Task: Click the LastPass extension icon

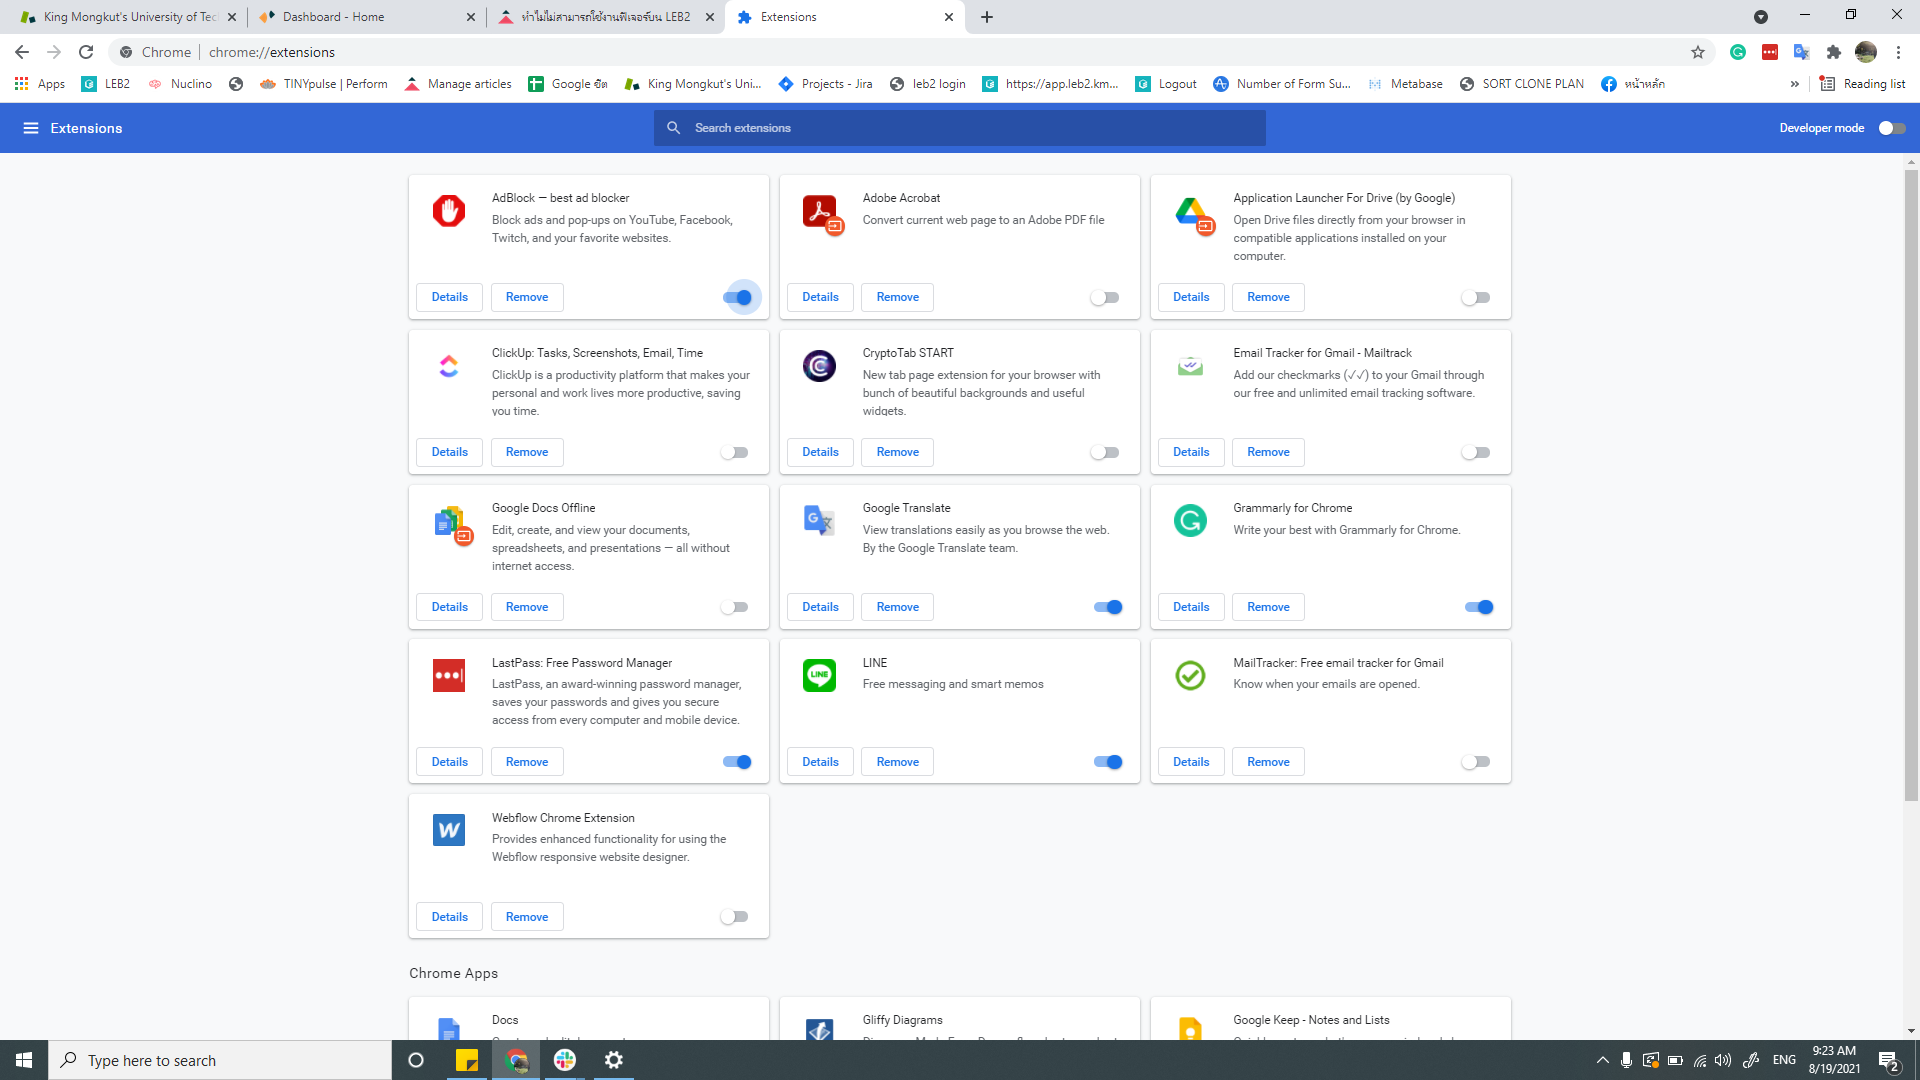Action: (449, 675)
